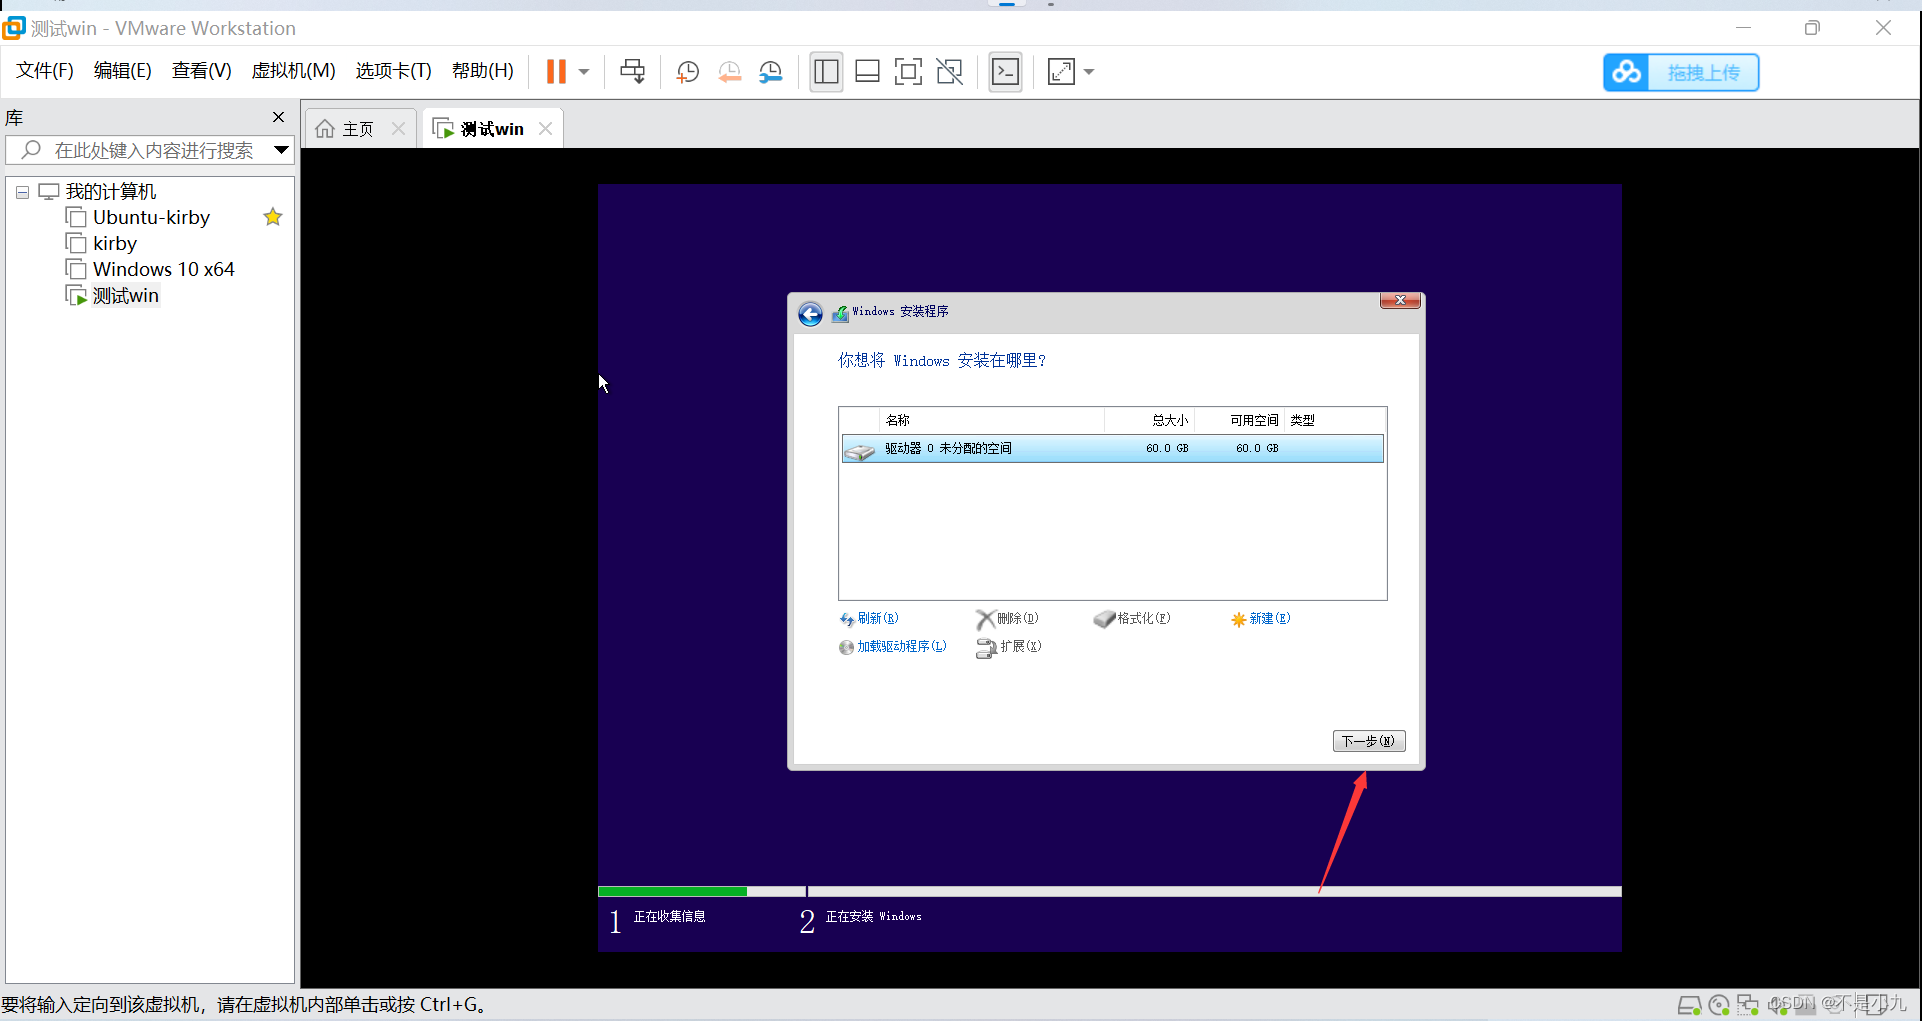1922x1021 pixels.
Task: Close the 测试win tab
Action: (545, 128)
